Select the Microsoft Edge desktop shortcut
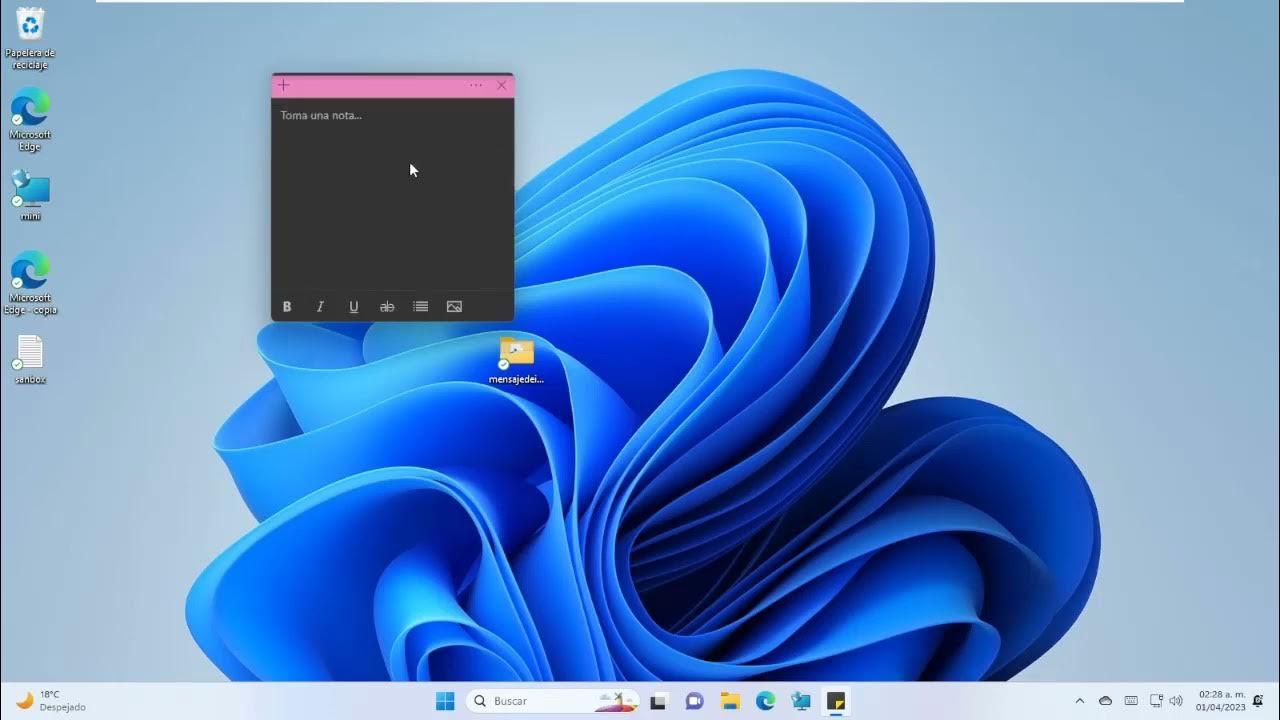This screenshot has width=1280, height=720. 30,118
